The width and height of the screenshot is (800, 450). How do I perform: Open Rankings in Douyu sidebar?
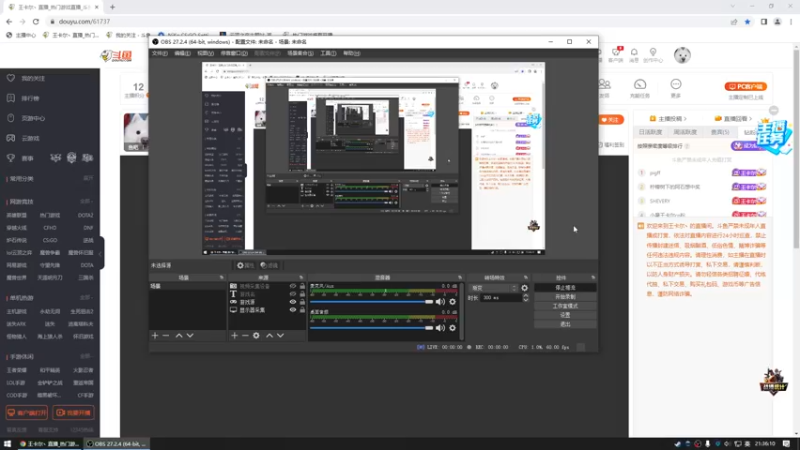point(31,98)
